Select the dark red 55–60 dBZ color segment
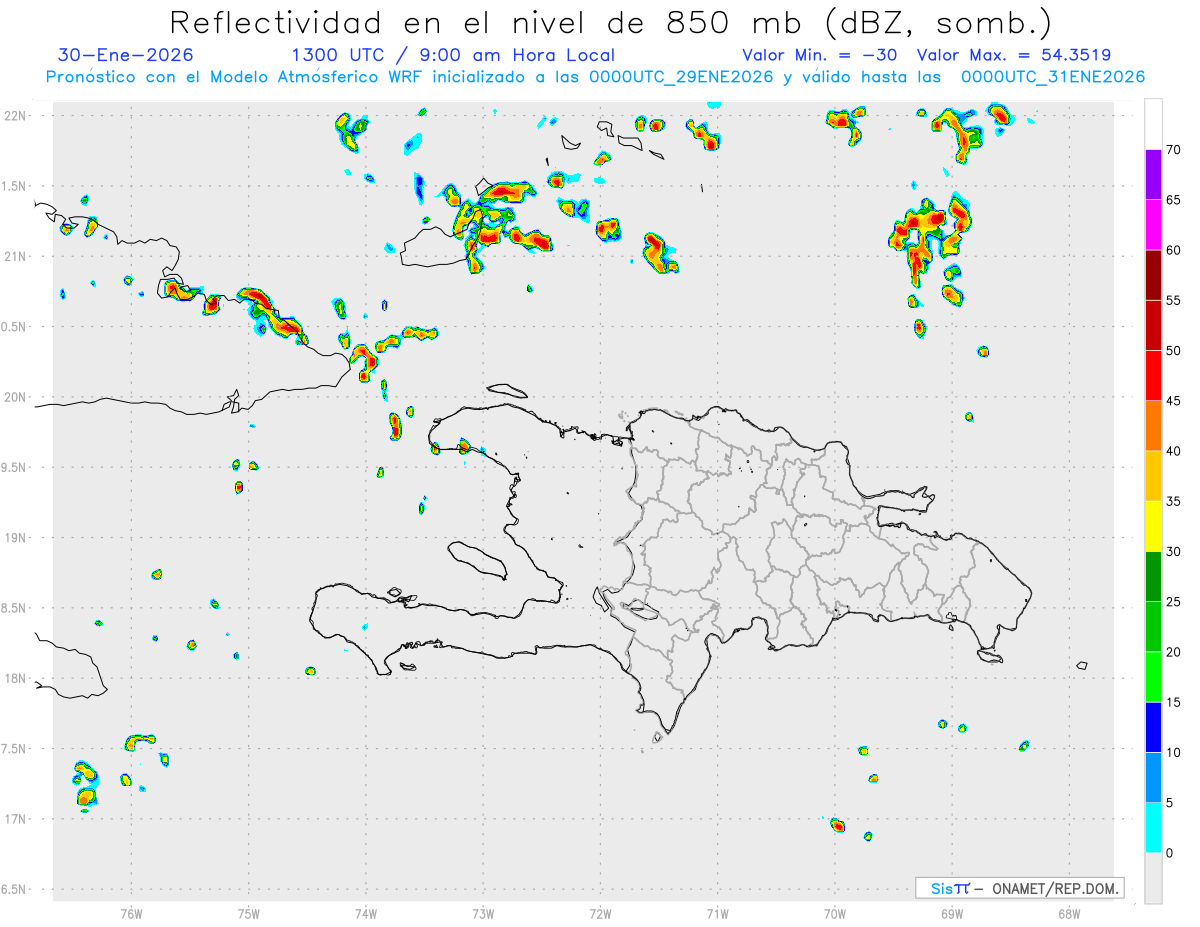This screenshot has width=1200, height=927. (1153, 275)
